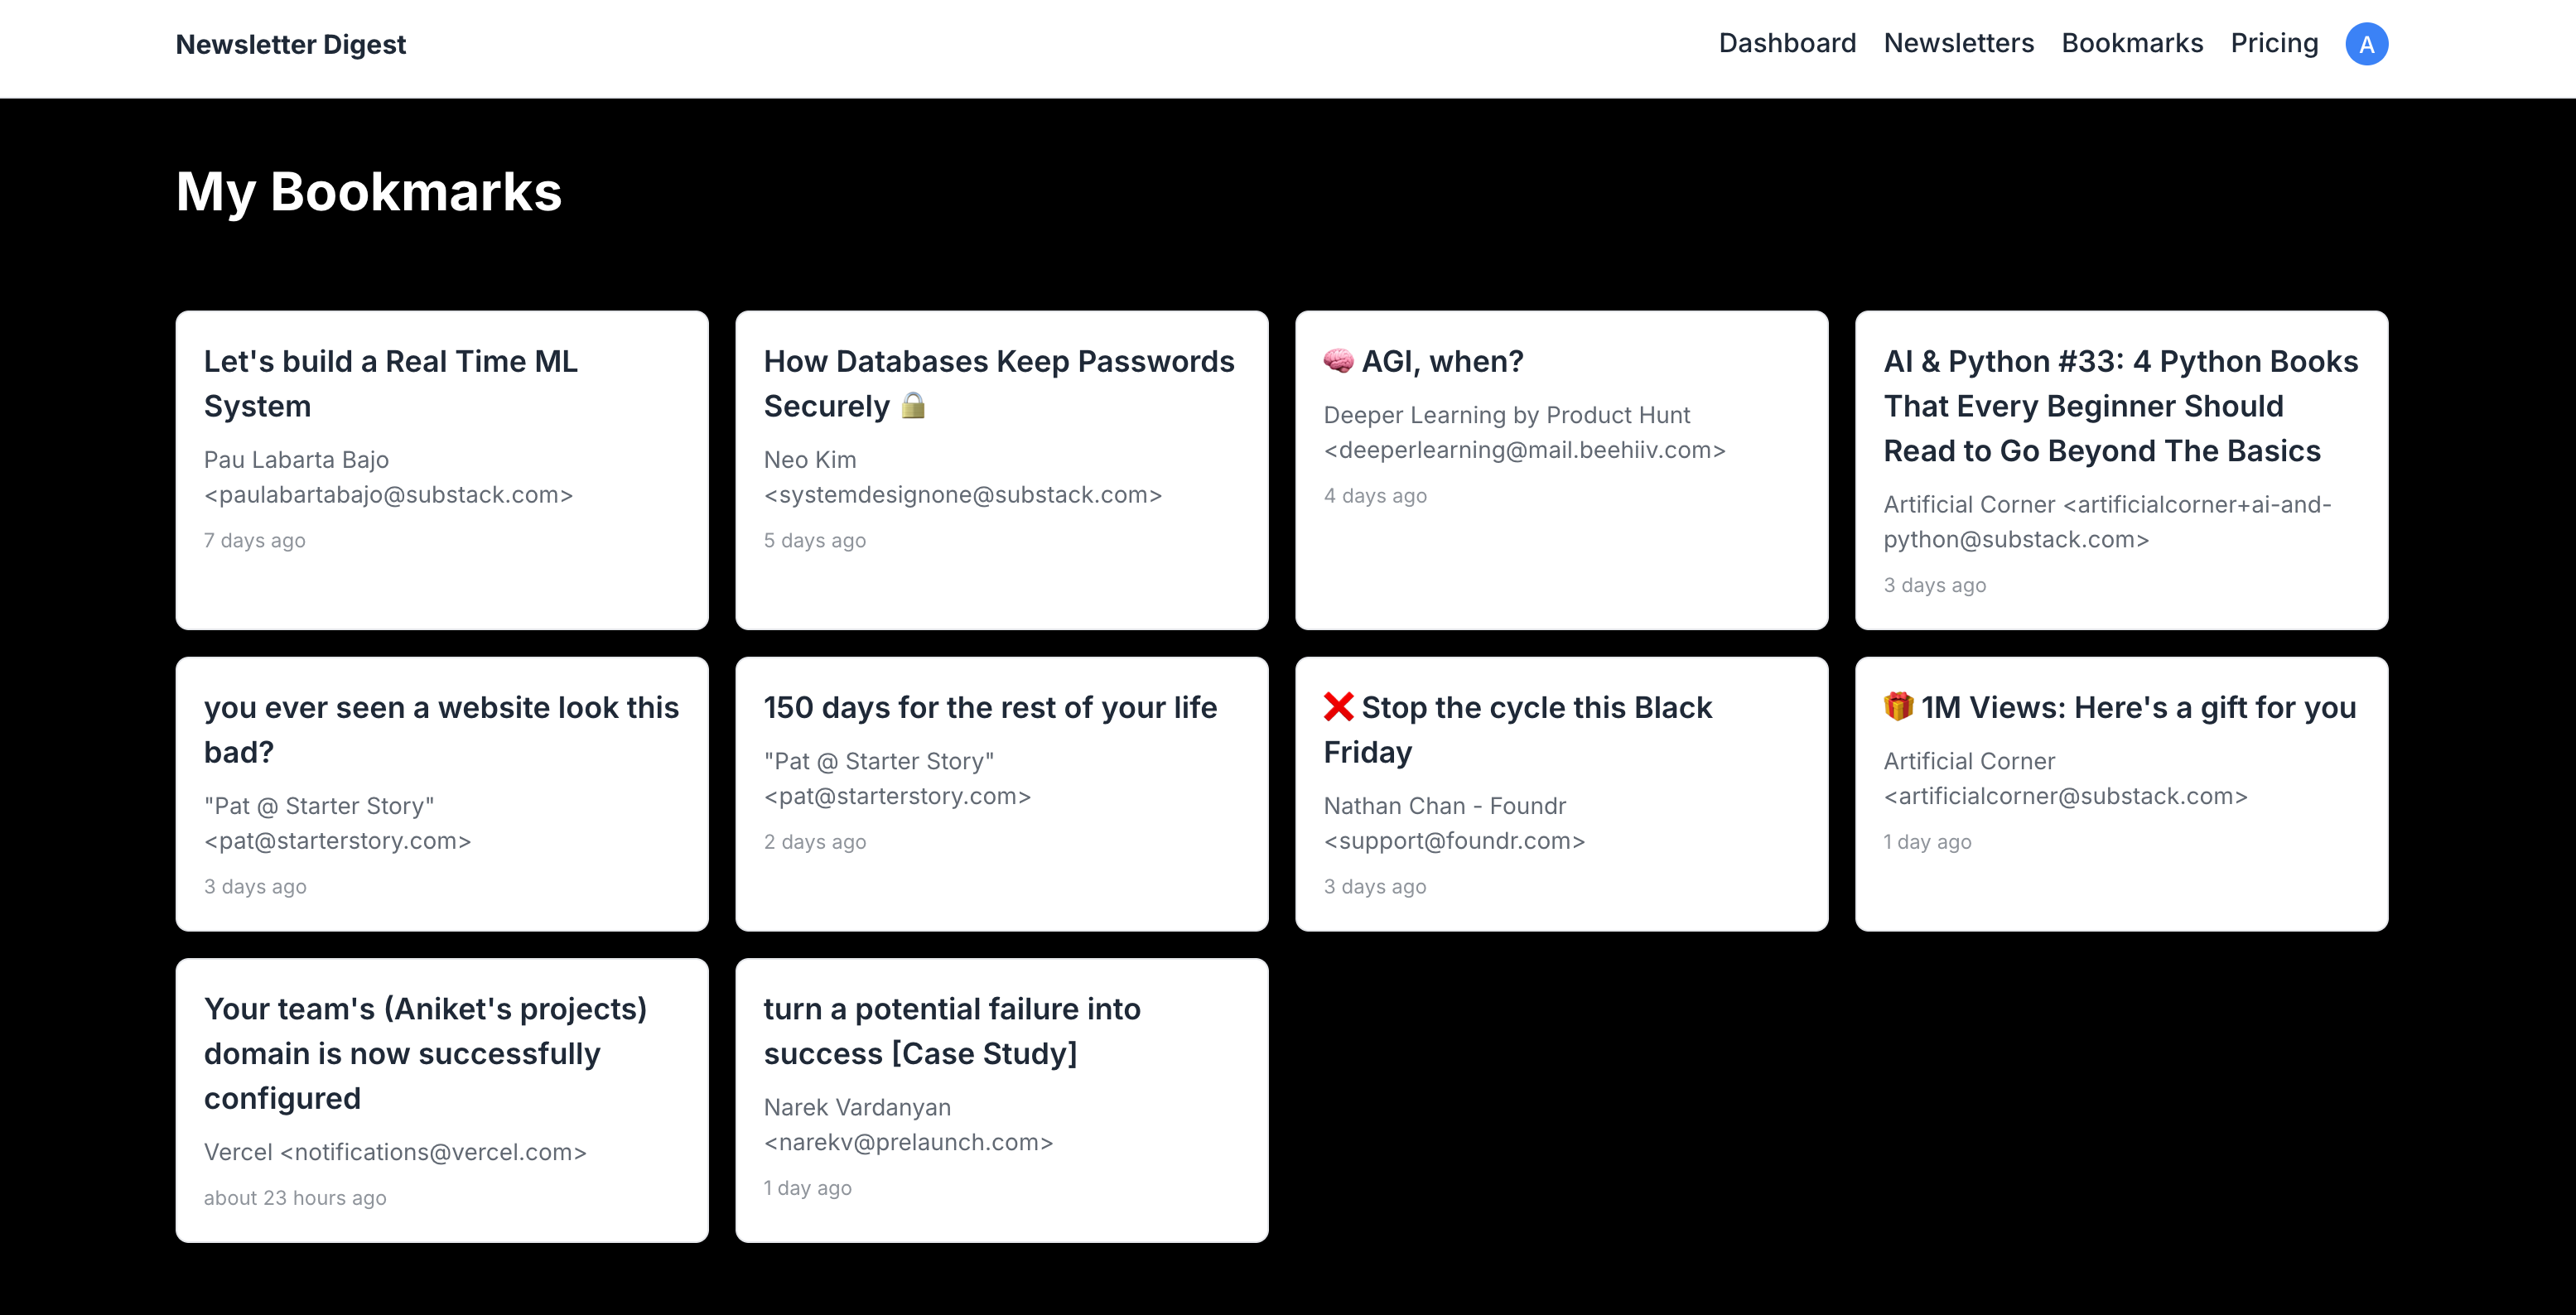The image size is (2576, 1315).
Task: Open the user avatar 'A' icon
Action: (x=2366, y=44)
